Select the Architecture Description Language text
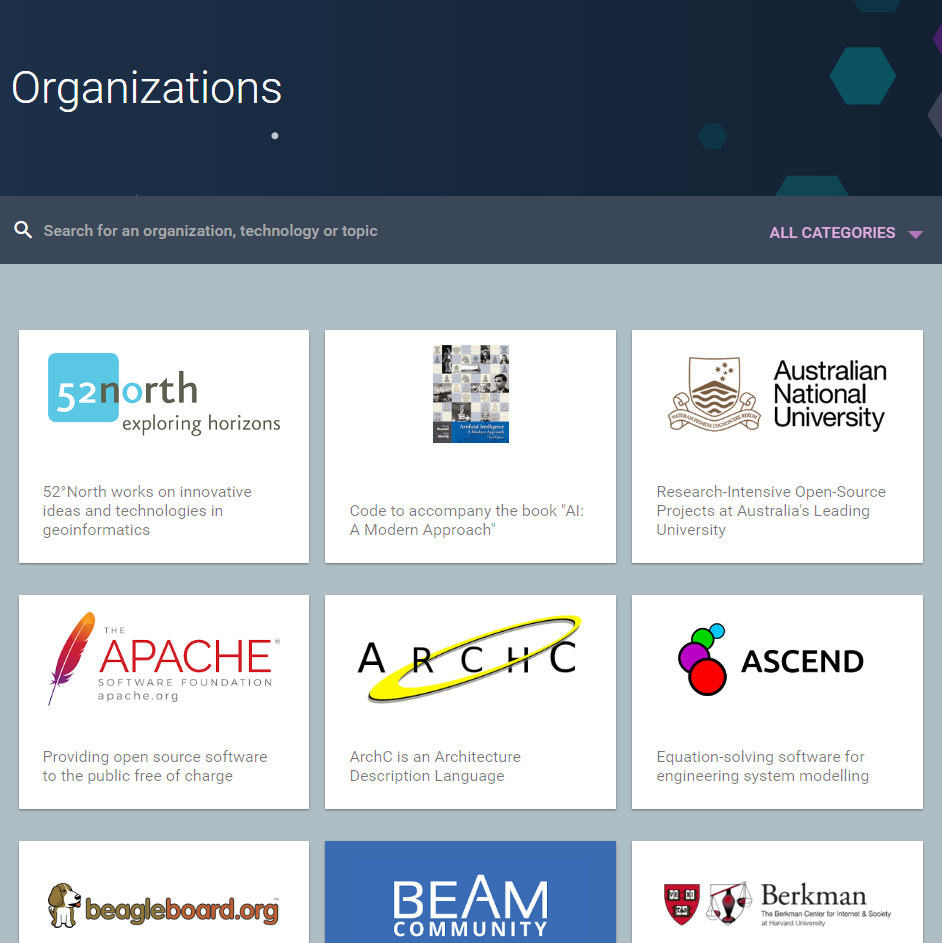Screen dimensions: 942x943 (436, 766)
